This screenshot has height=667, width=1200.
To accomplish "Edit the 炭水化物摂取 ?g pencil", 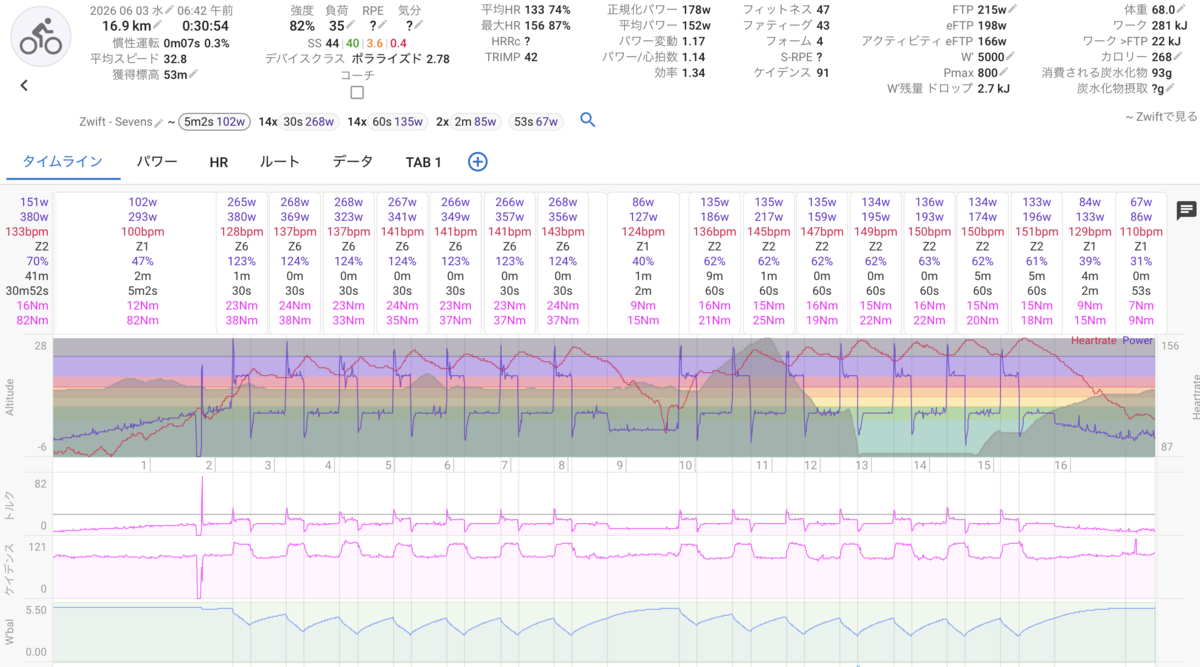I will pyautogui.click(x=1171, y=89).
